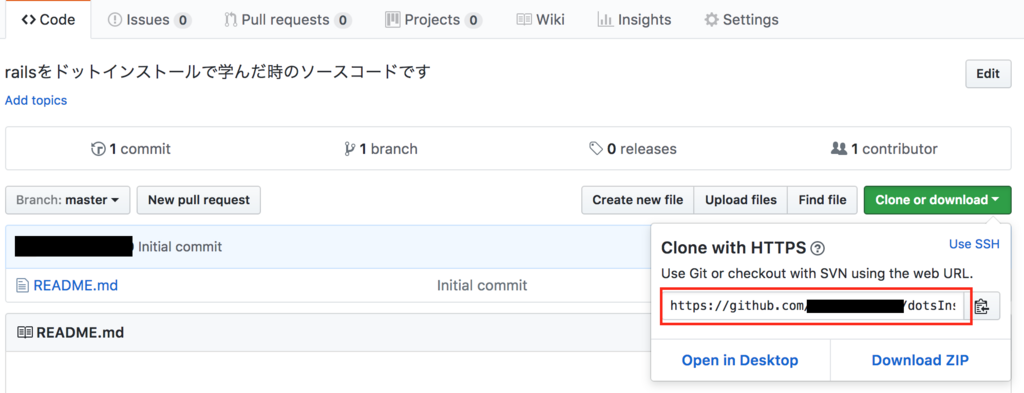Click the Edit description button
Image resolution: width=1024 pixels, height=393 pixels.
tap(988, 74)
